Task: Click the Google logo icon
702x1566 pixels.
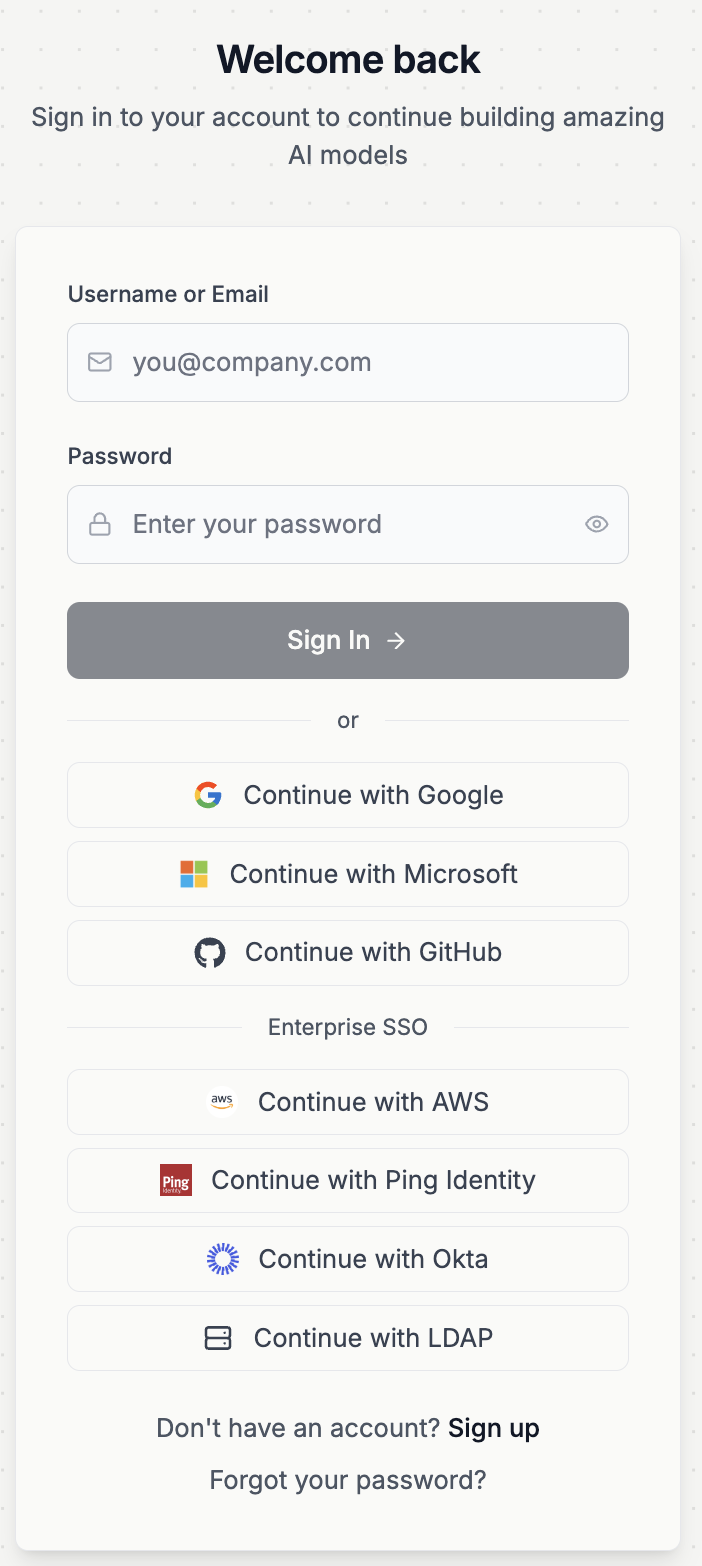Action: pos(208,795)
